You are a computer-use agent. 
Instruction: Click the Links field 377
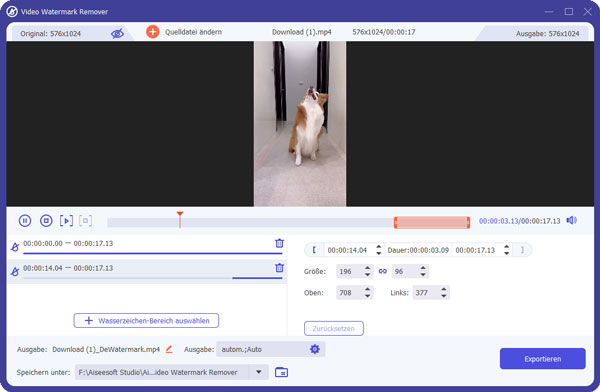point(426,293)
